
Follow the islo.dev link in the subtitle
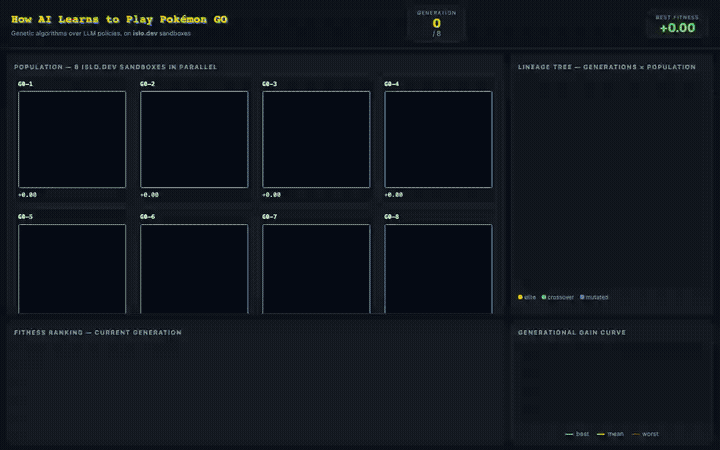click(145, 34)
